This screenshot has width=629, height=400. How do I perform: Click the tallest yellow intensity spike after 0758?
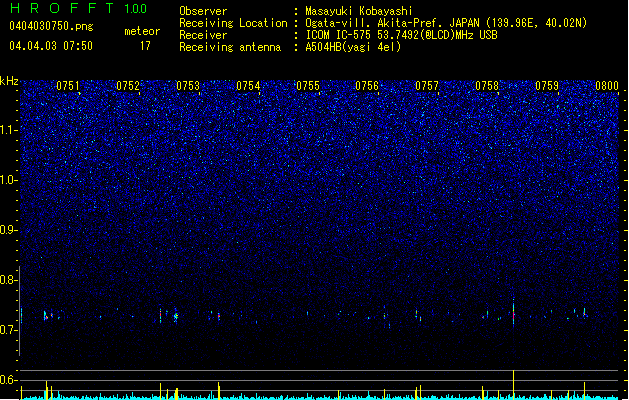click(x=513, y=384)
